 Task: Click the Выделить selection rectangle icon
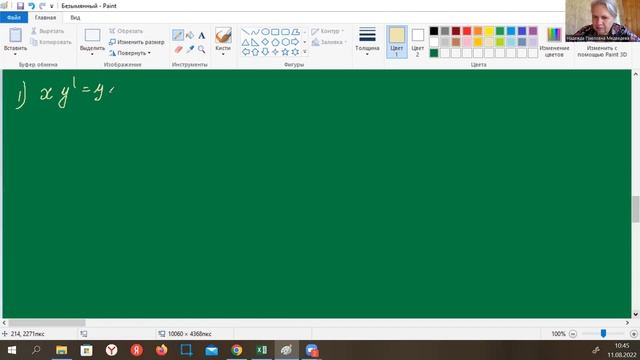(92, 36)
